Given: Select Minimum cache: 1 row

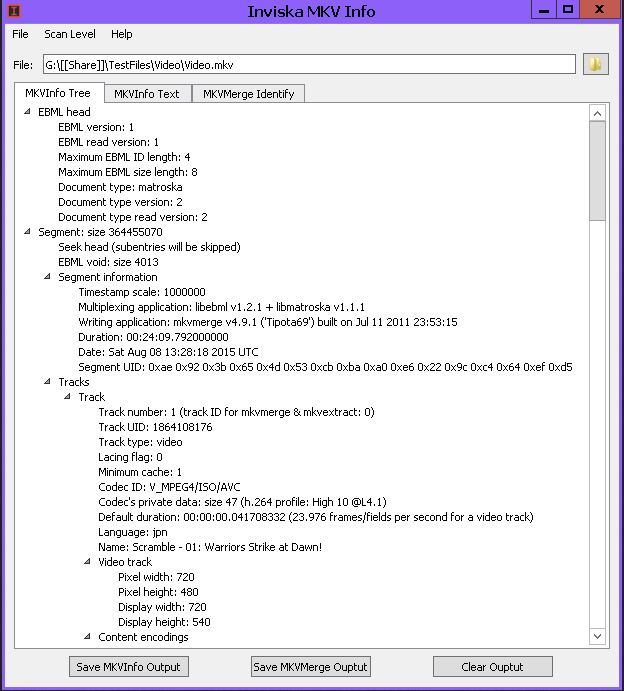Looking at the screenshot, I should point(140,472).
